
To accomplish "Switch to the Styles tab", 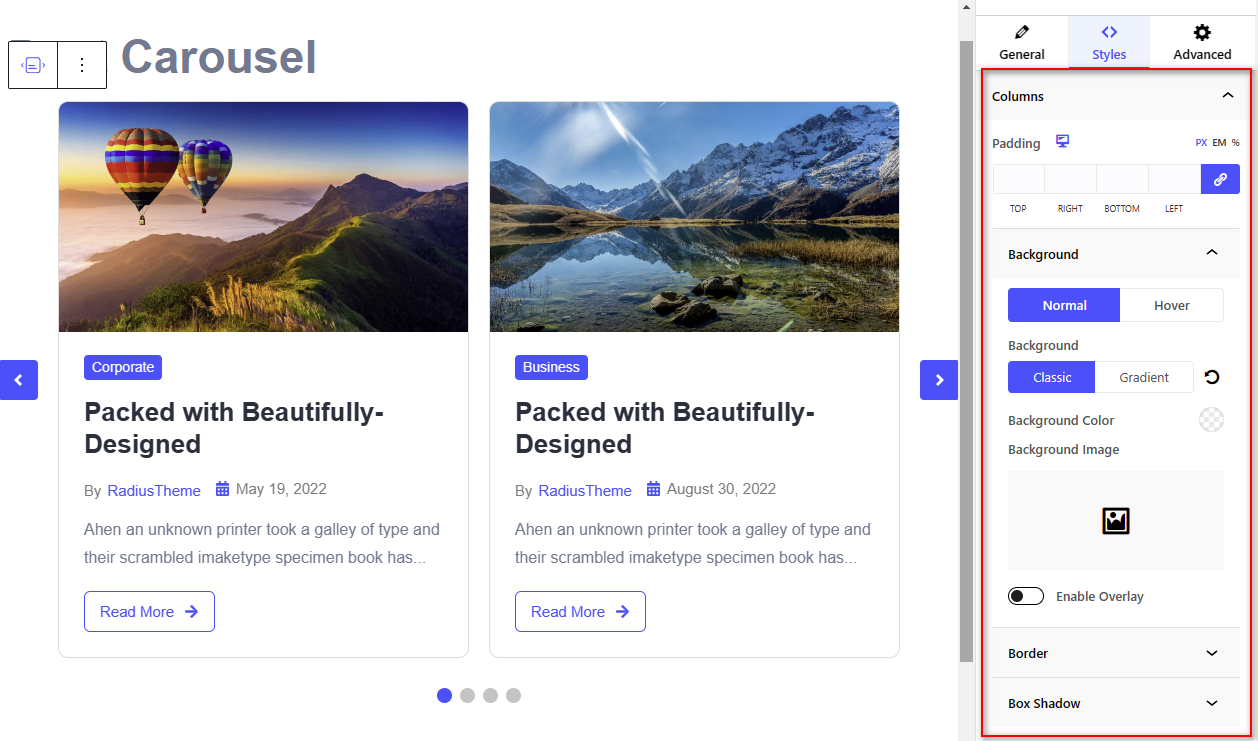I will pyautogui.click(x=1109, y=42).
